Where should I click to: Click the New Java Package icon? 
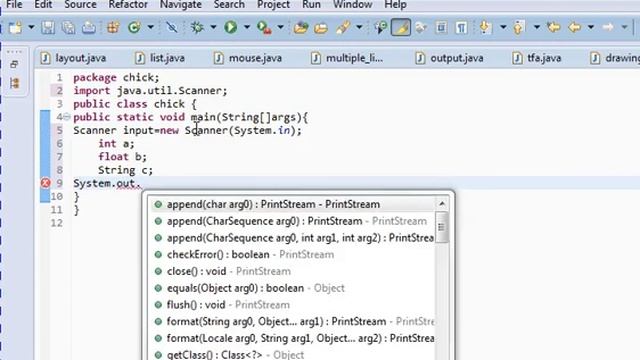click(x=113, y=27)
